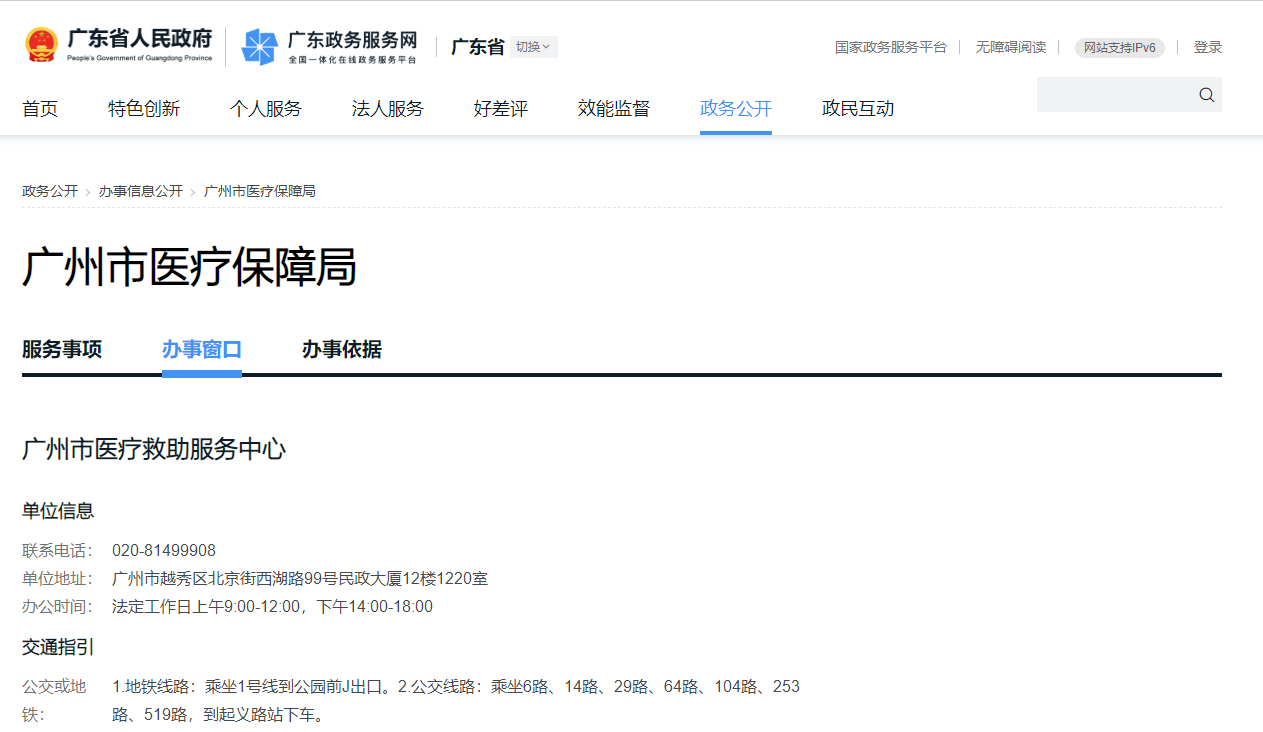Open 无障碍阅读 accessibility mode
The height and width of the screenshot is (732, 1263).
coord(1010,47)
